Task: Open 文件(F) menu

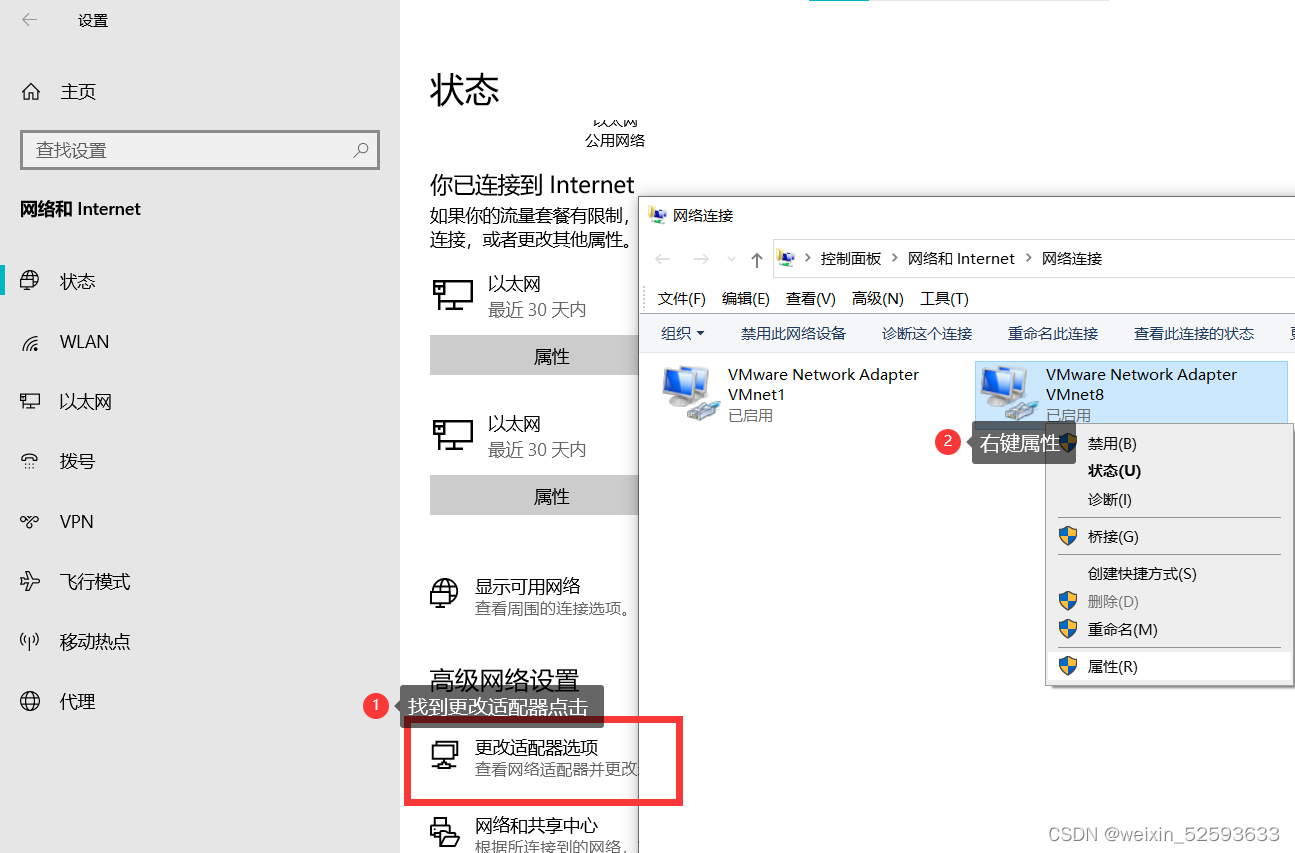Action: [682, 298]
